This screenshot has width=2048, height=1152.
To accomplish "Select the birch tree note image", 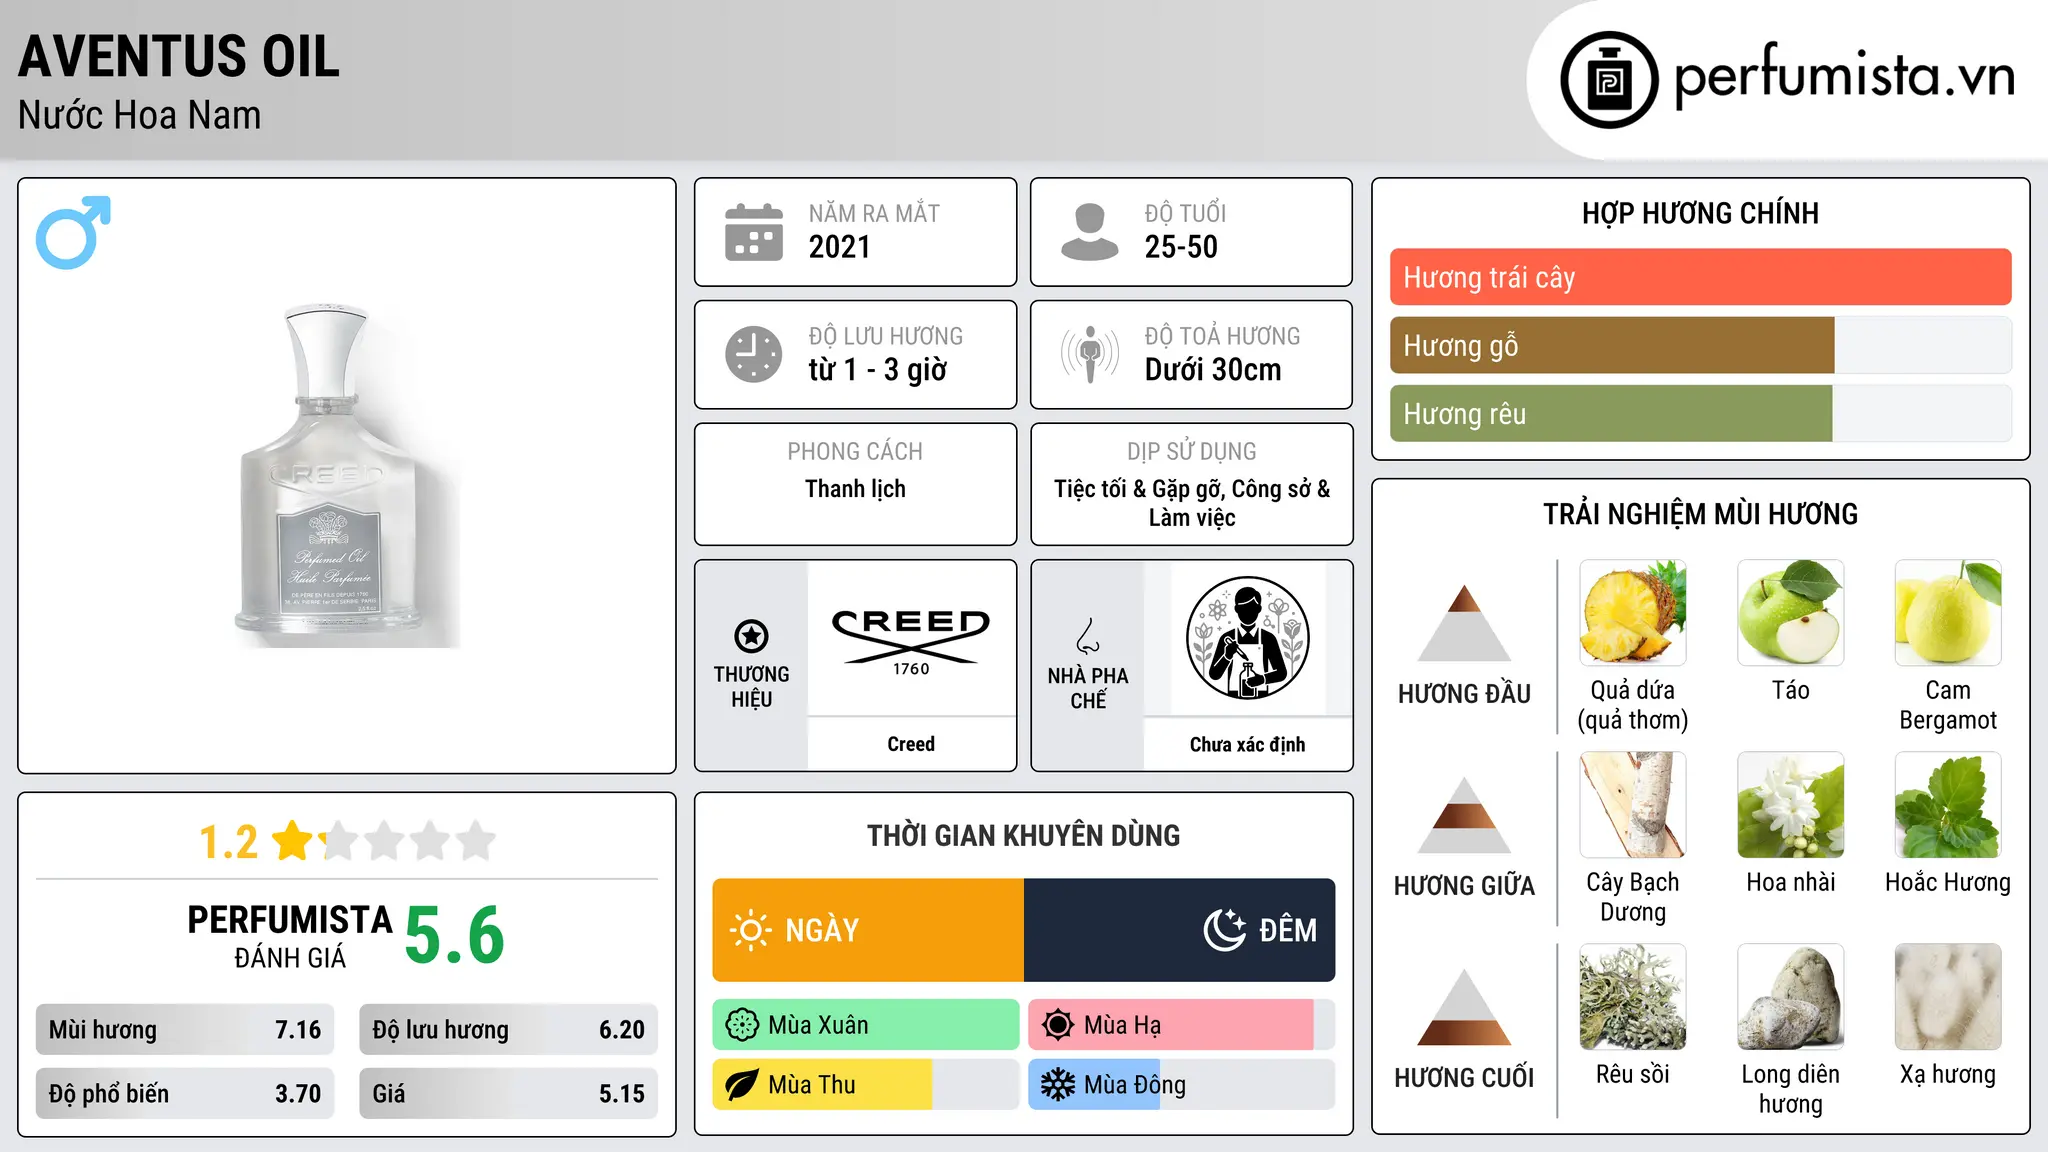I will (x=1633, y=804).
